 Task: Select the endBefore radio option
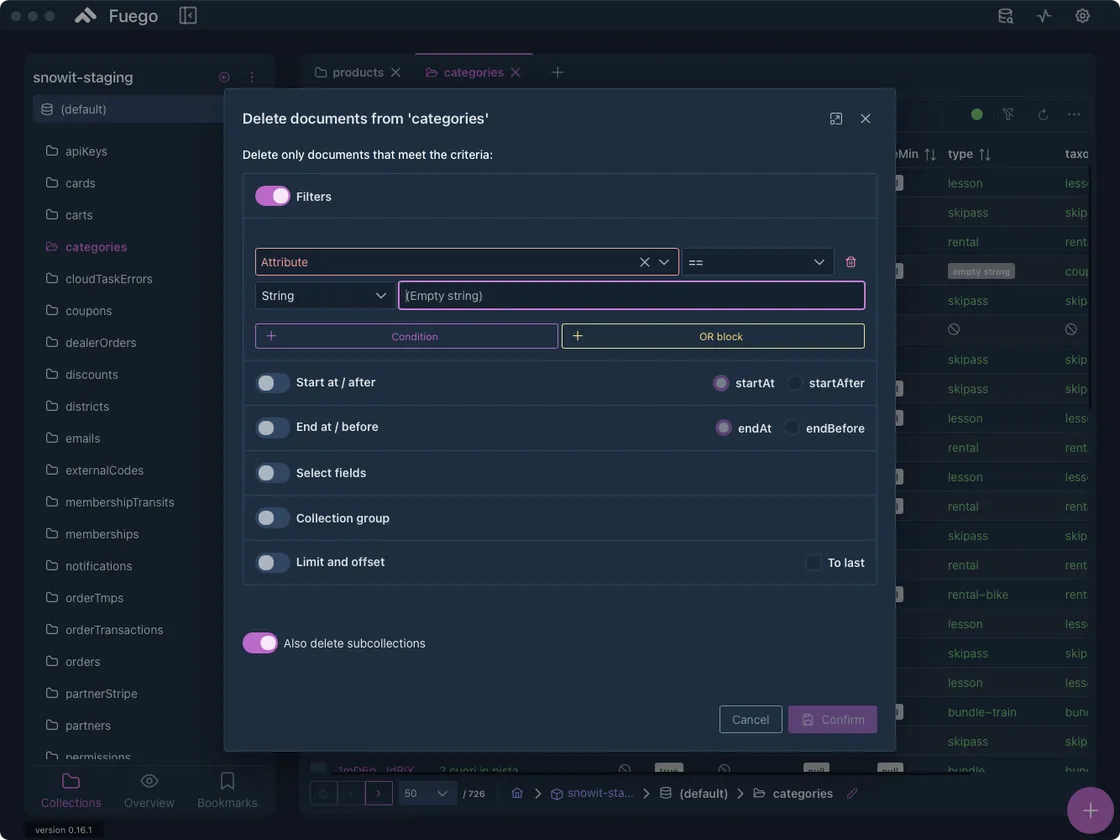pos(791,428)
